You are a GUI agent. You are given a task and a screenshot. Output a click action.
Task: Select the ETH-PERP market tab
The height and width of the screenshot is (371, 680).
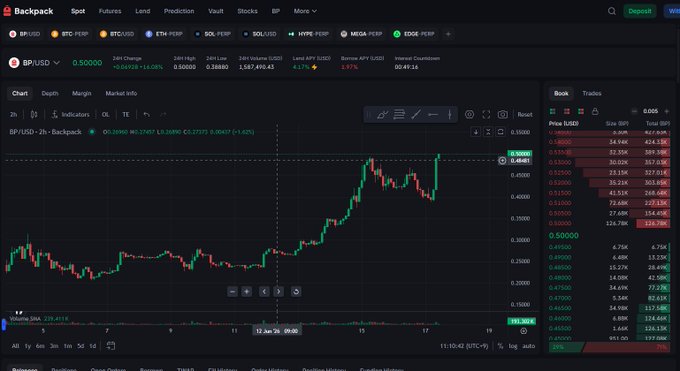point(164,34)
